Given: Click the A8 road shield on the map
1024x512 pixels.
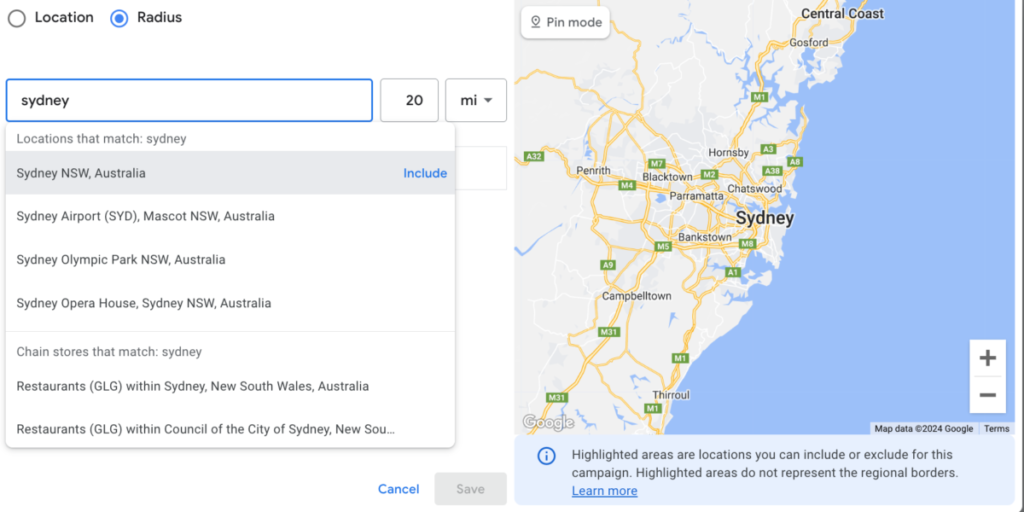Looking at the screenshot, I should [x=794, y=162].
